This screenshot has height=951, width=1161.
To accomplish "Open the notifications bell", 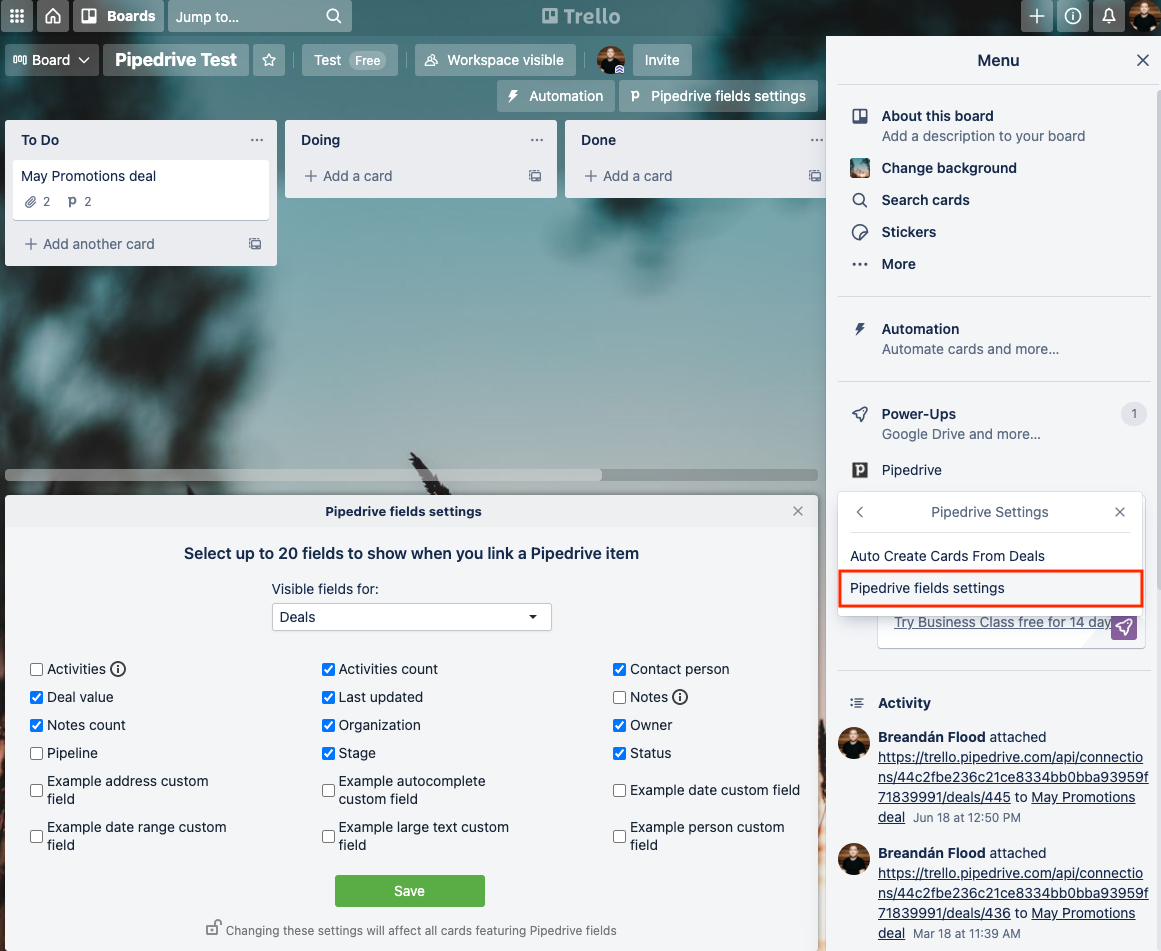I will point(1108,16).
